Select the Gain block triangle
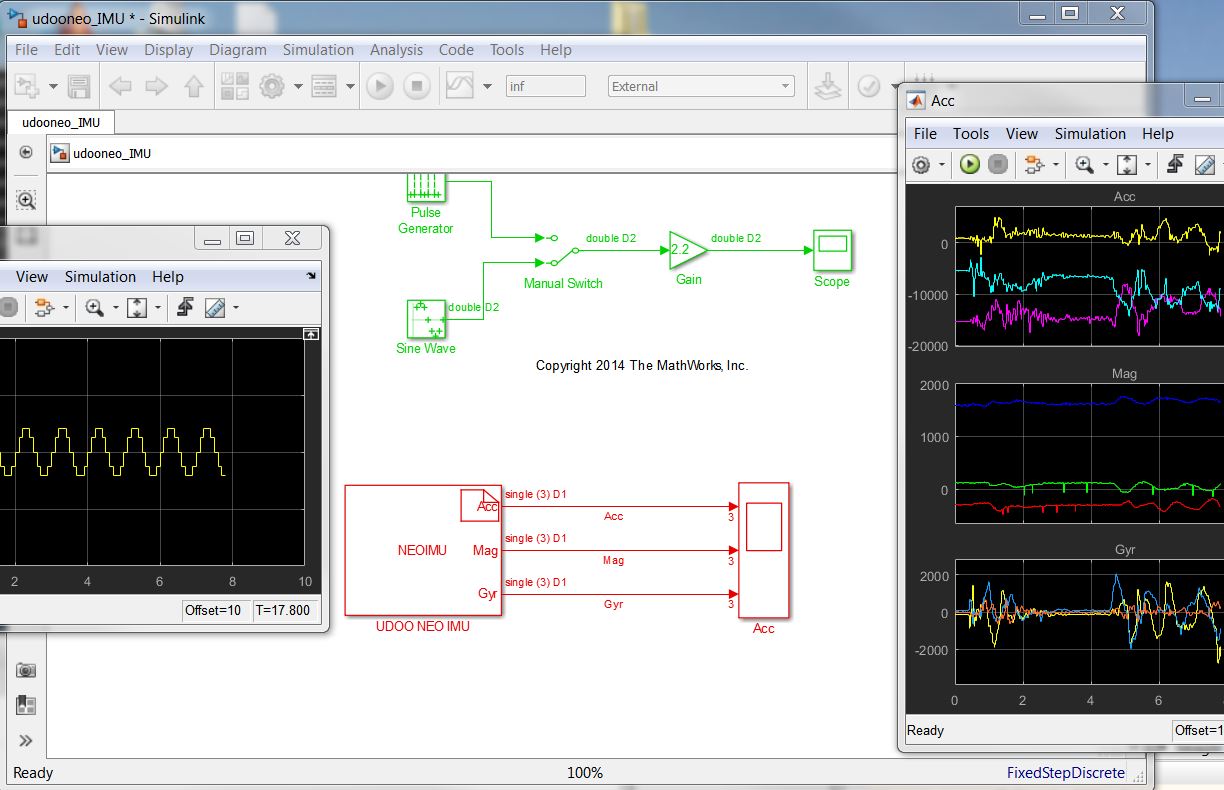This screenshot has height=790, width=1224. (687, 250)
